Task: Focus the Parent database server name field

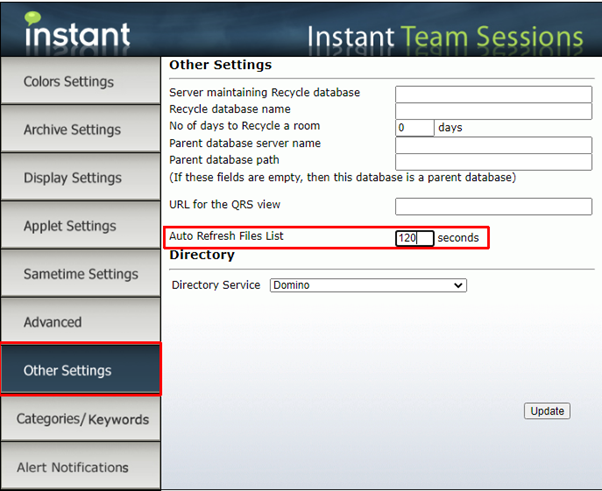Action: tap(493, 145)
